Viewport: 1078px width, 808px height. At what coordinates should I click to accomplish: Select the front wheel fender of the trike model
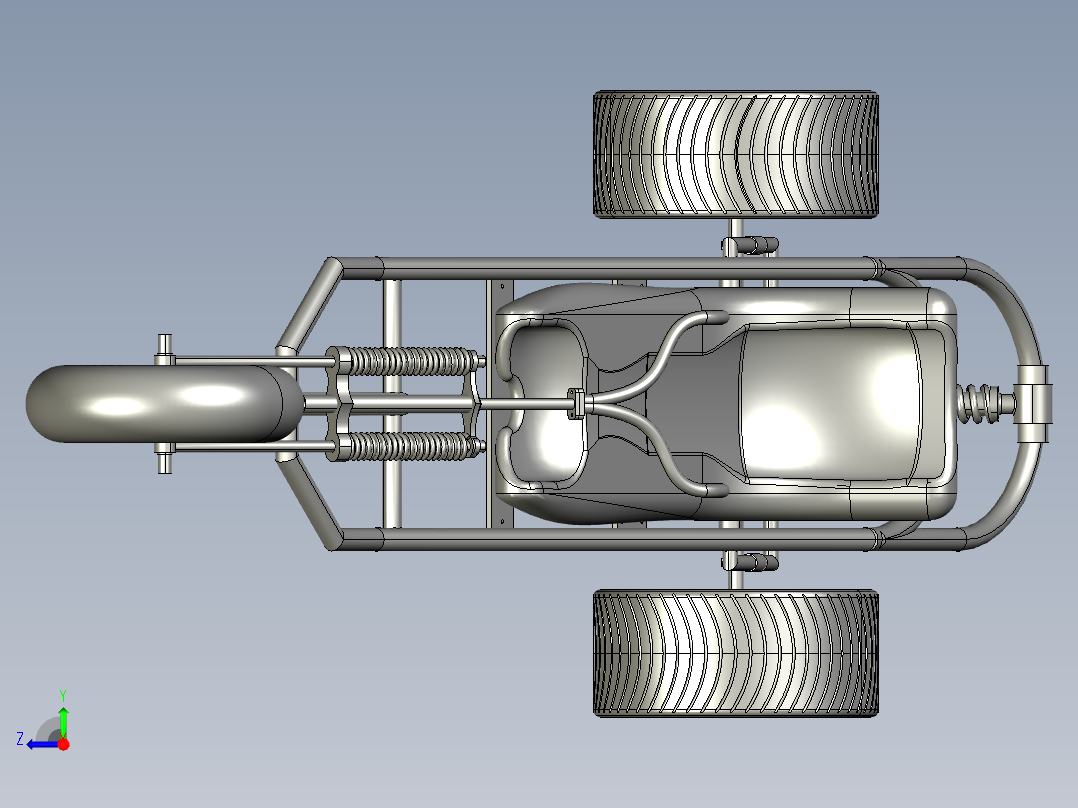coord(164,404)
